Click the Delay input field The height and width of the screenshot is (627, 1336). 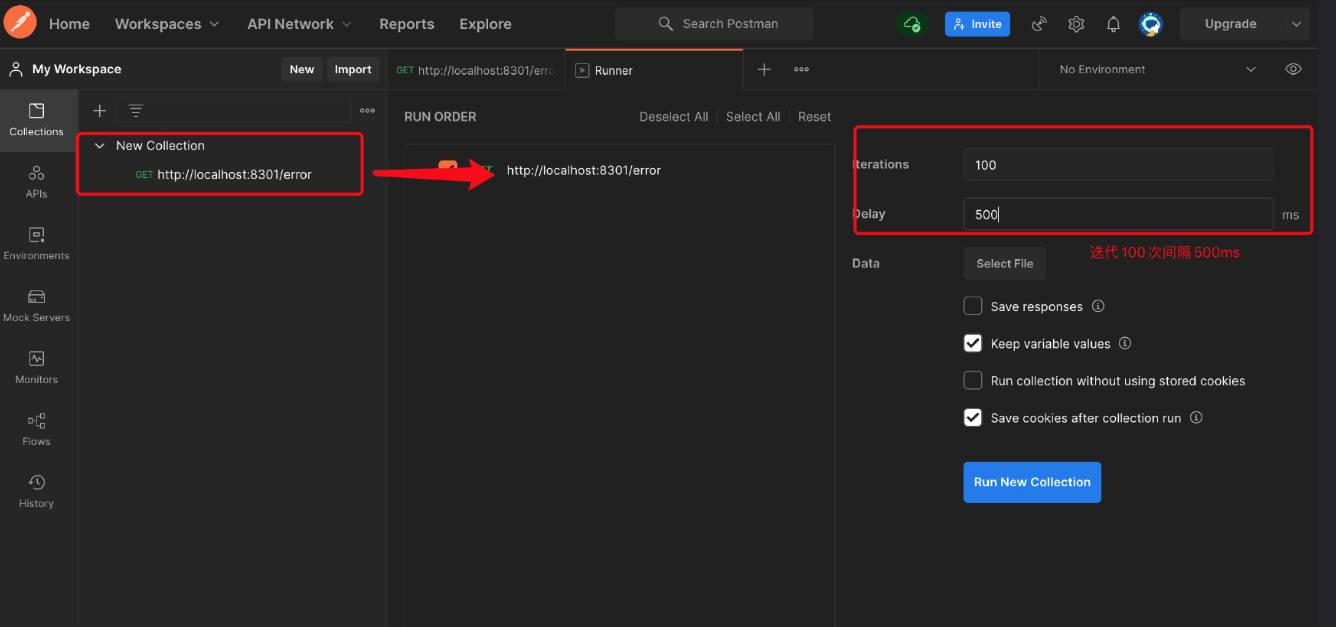point(1118,214)
